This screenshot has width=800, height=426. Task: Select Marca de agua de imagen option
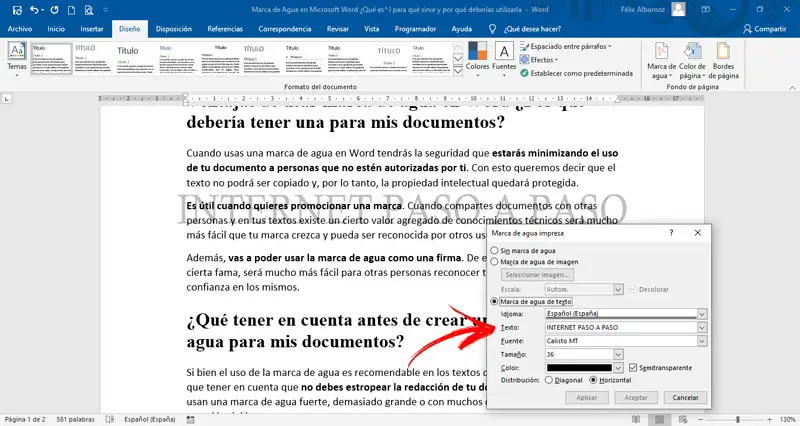tap(494, 262)
